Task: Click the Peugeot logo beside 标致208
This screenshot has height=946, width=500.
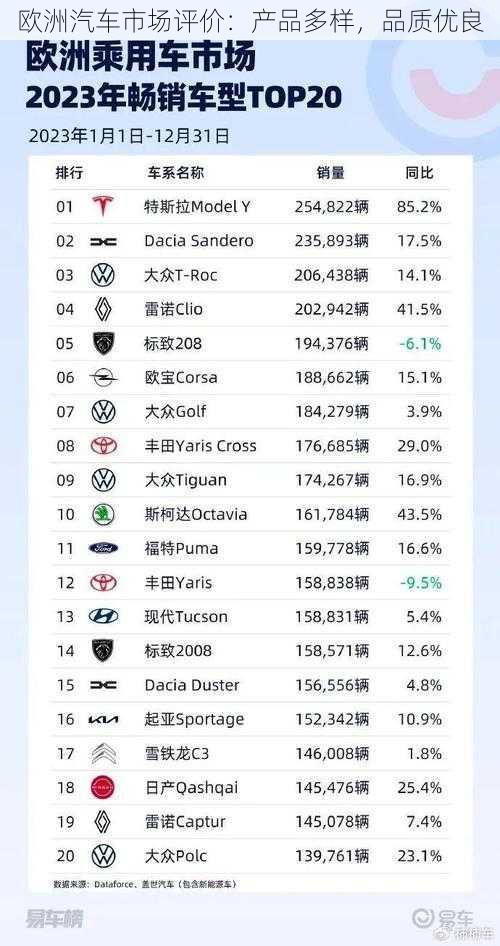Action: pyautogui.click(x=103, y=343)
